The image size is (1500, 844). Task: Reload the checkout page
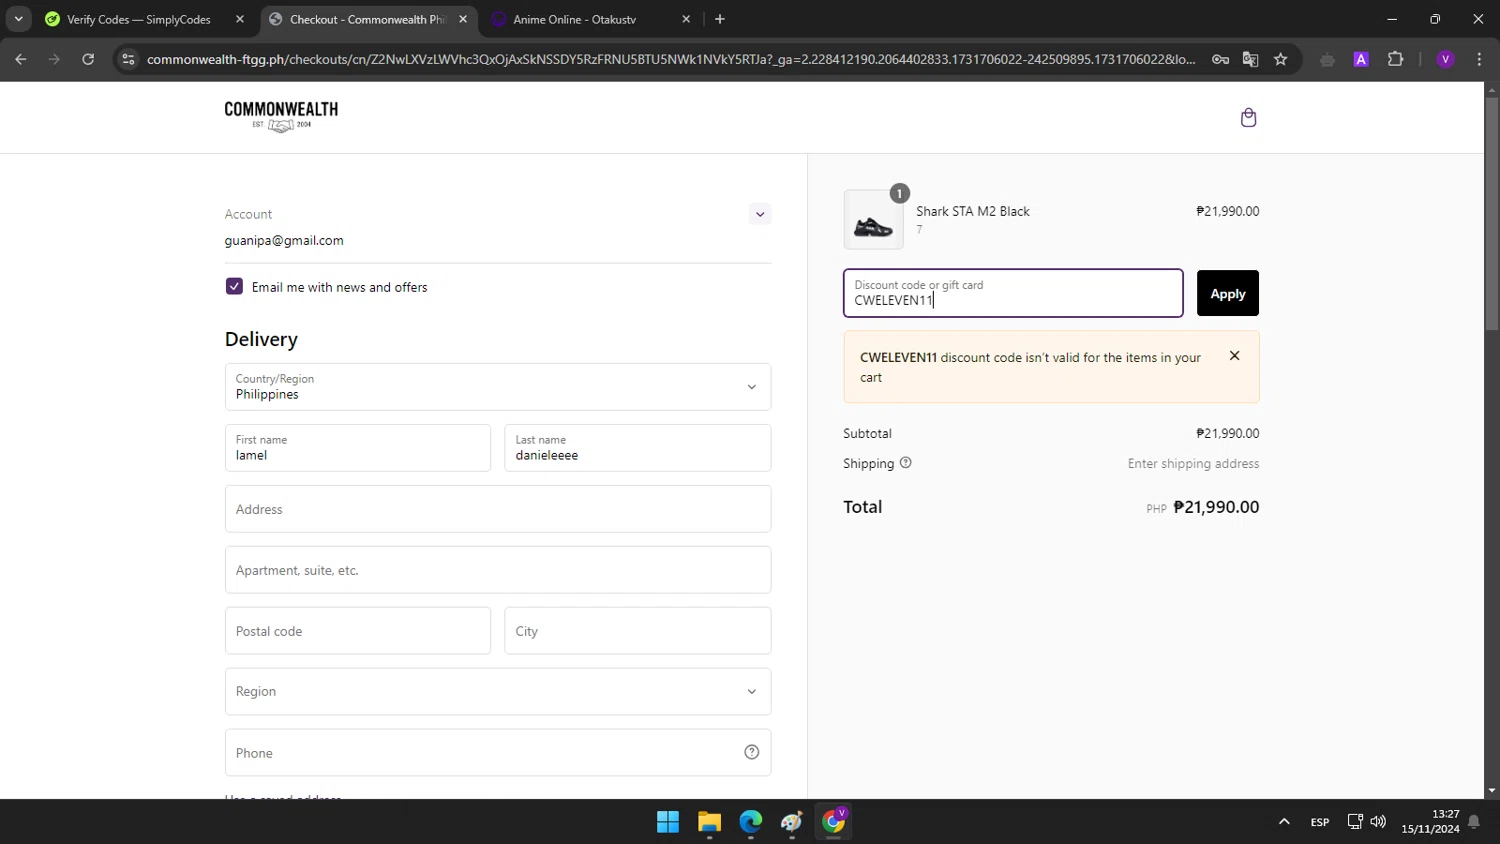pyautogui.click(x=88, y=59)
